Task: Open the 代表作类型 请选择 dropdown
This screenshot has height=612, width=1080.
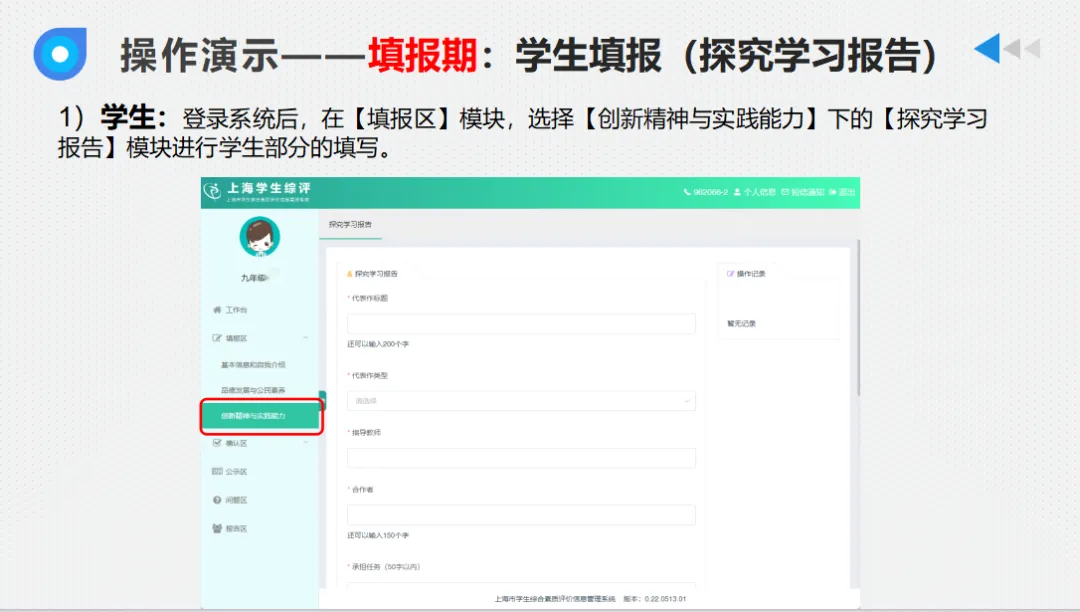Action: (x=520, y=401)
